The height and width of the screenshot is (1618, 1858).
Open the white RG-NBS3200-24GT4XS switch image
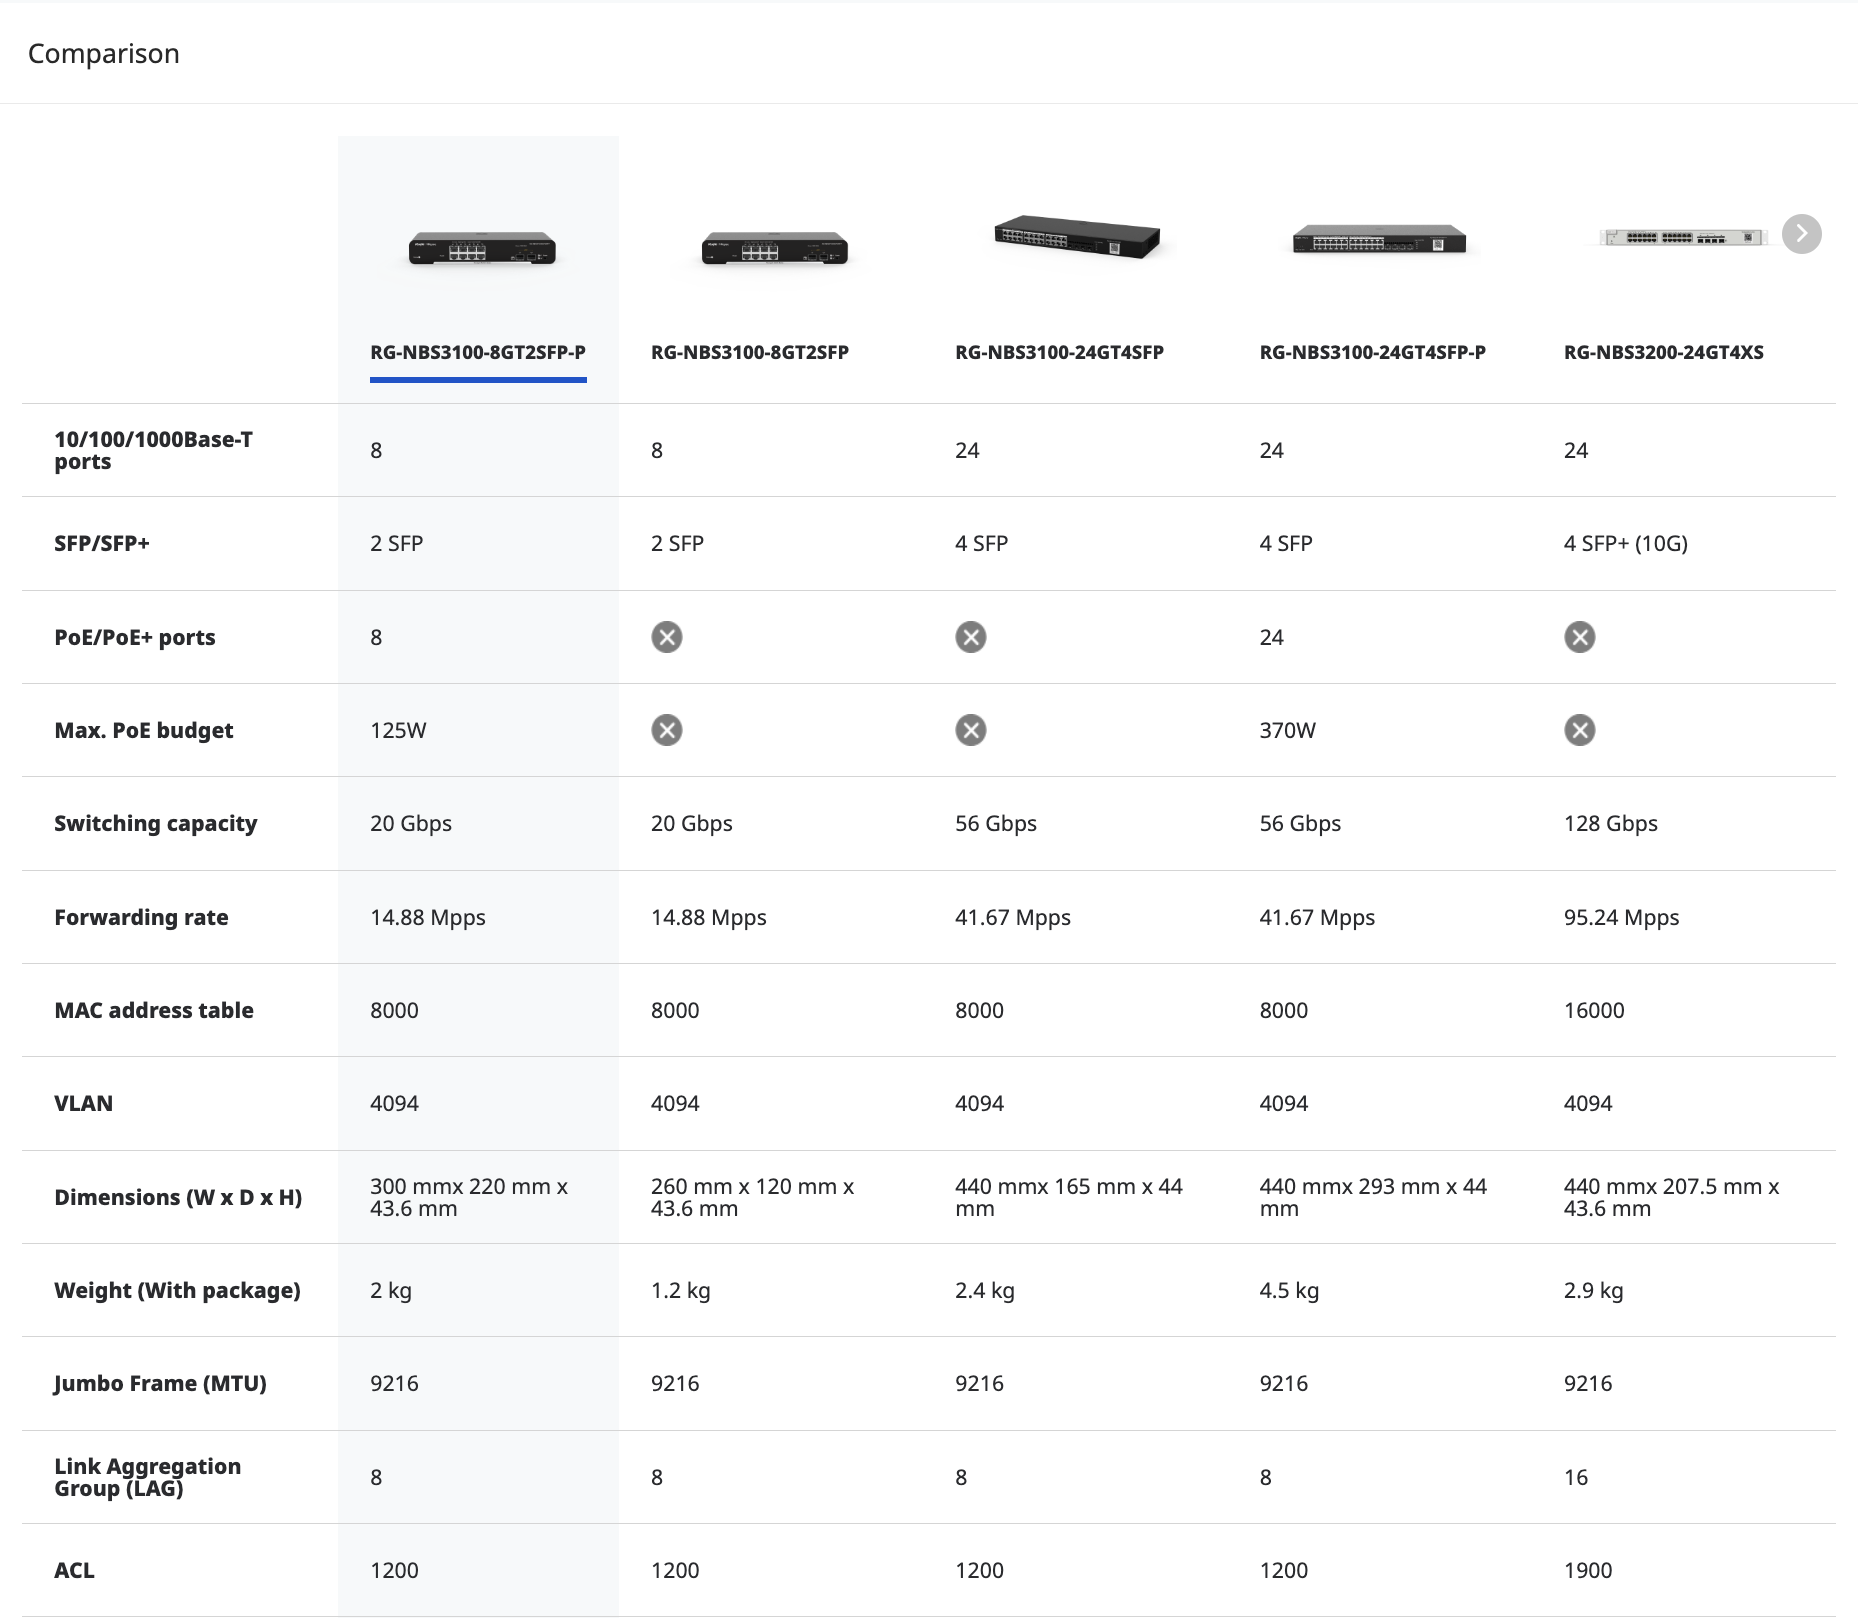1682,237
